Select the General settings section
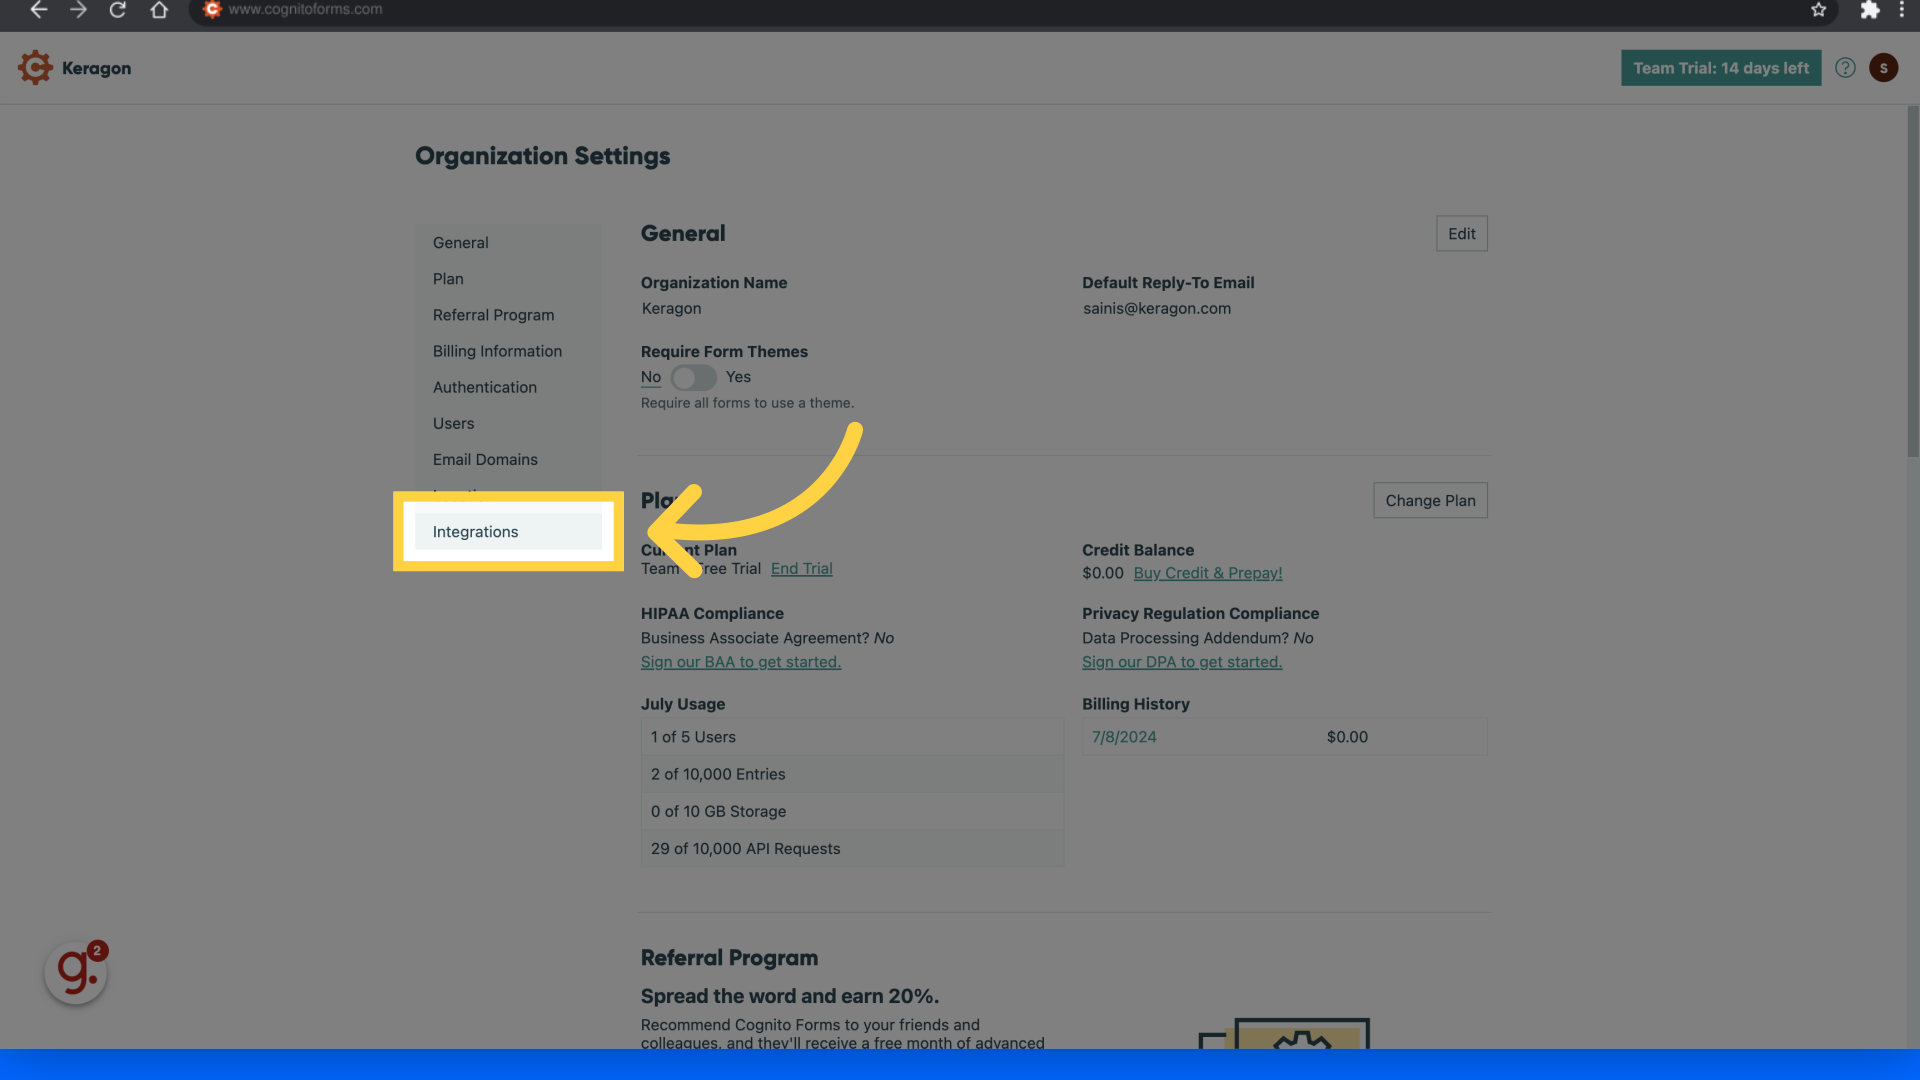 pos(460,243)
